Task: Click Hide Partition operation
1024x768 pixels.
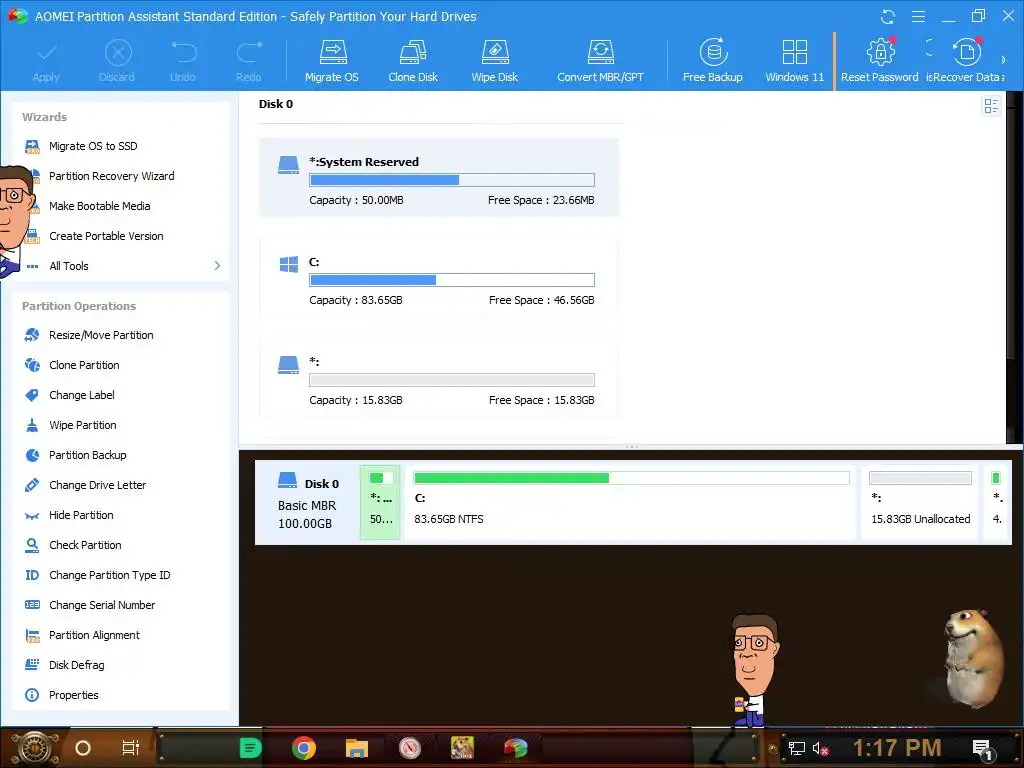Action: (x=81, y=515)
